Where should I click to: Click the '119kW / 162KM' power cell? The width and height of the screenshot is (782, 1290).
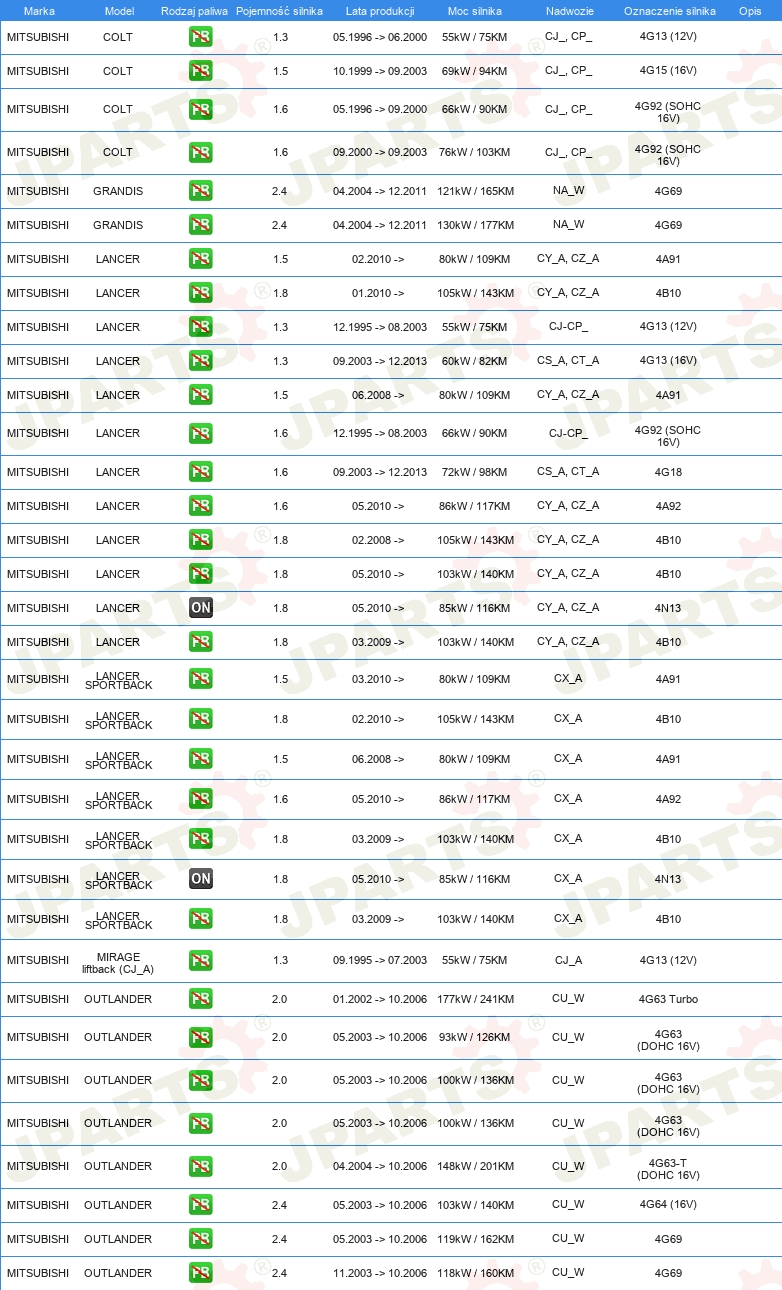pyautogui.click(x=476, y=1239)
